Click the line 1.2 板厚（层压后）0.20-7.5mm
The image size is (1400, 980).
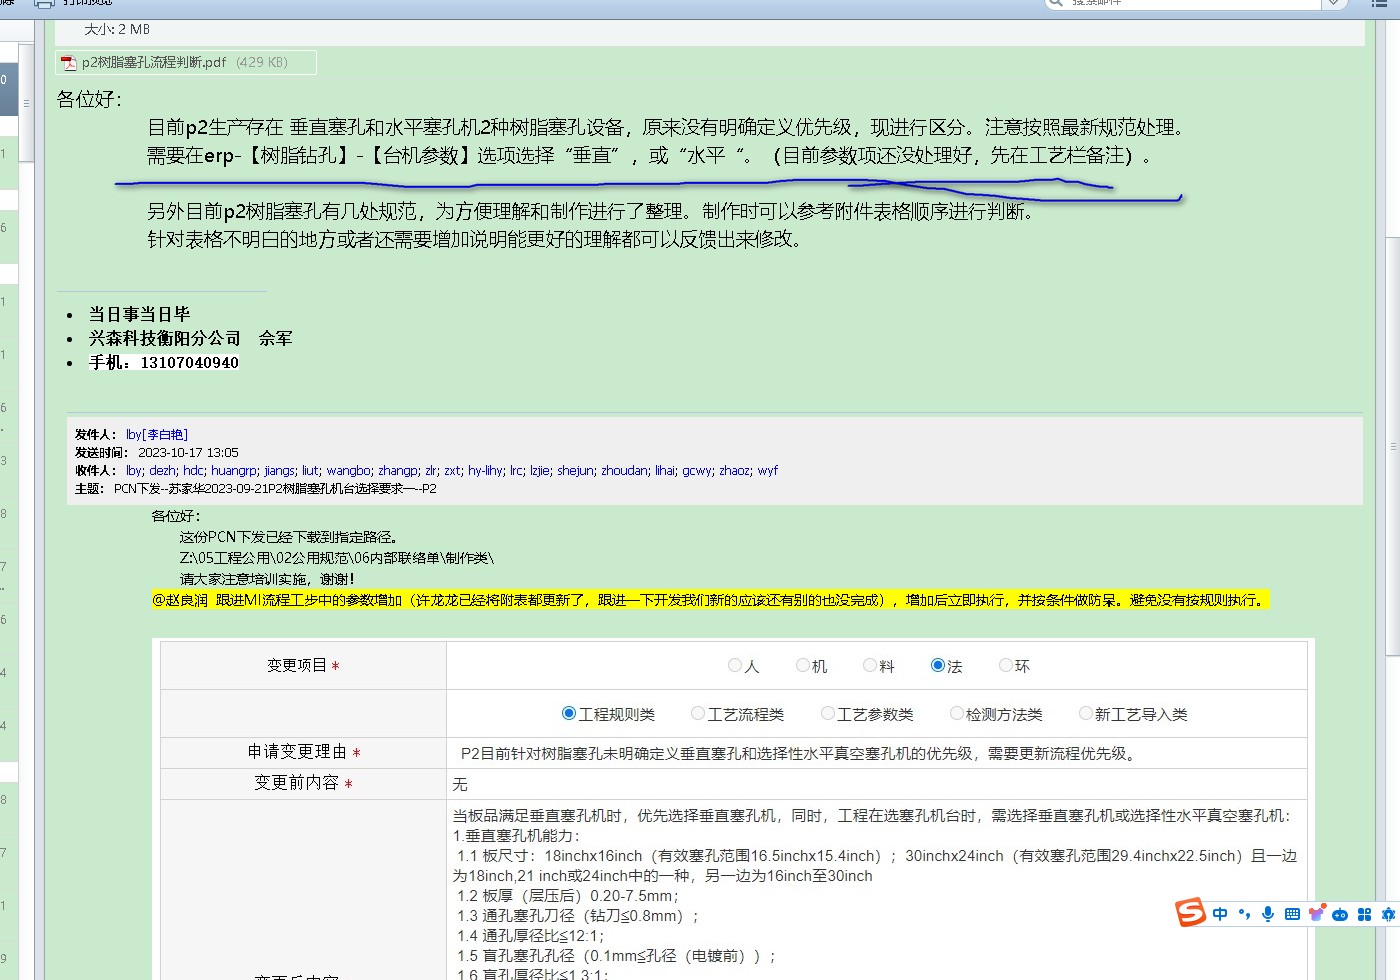[x=568, y=896]
